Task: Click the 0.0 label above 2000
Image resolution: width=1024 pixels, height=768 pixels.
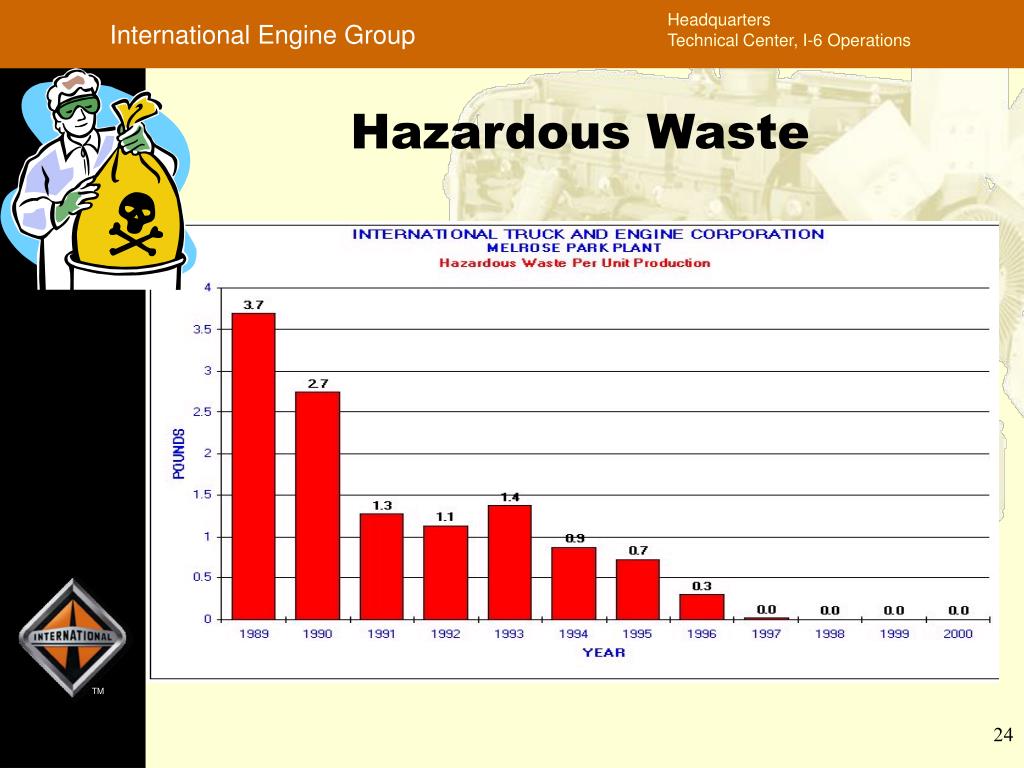Action: coord(958,610)
